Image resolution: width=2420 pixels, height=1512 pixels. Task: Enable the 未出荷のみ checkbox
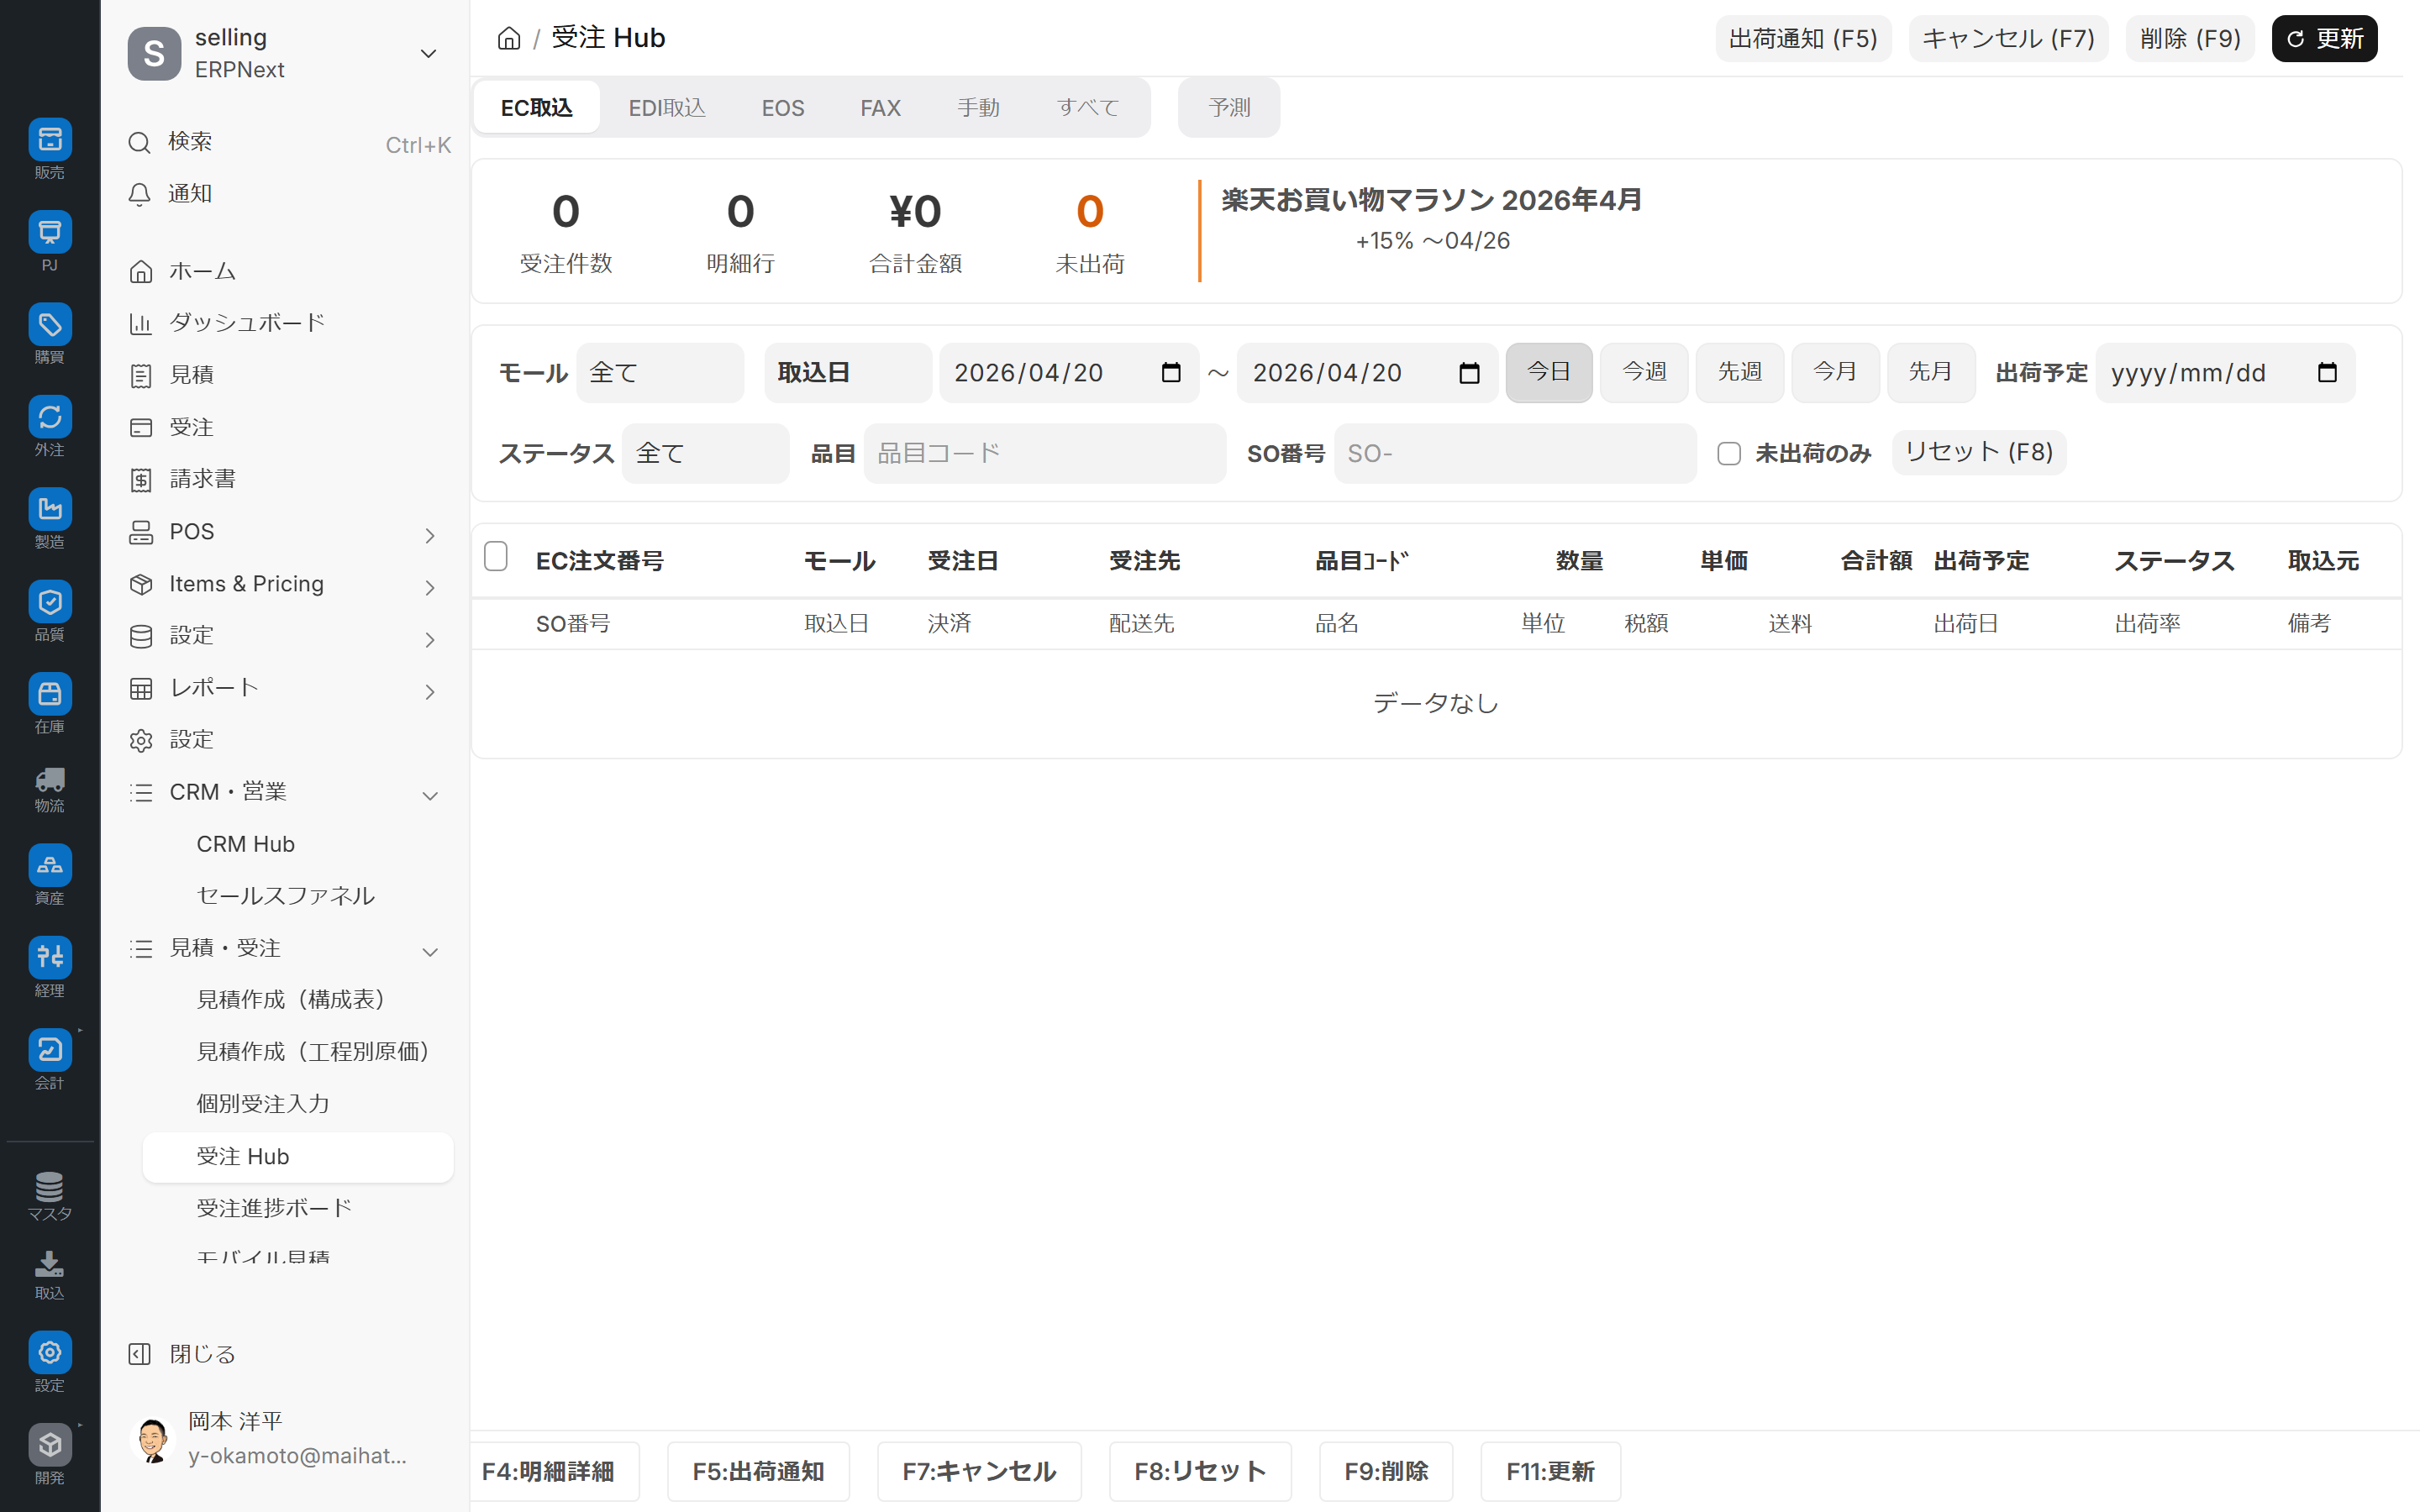coord(1729,454)
